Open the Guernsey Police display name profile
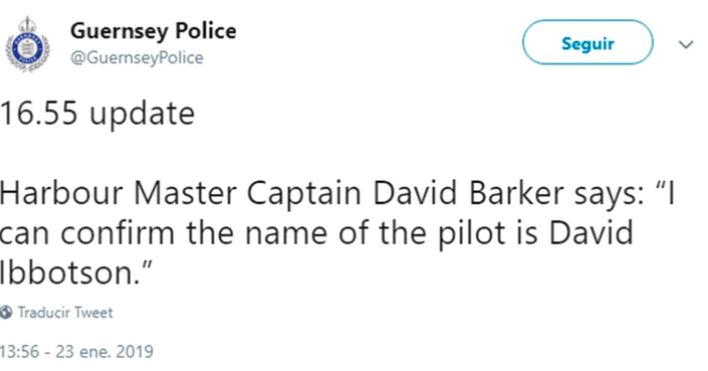 (153, 32)
